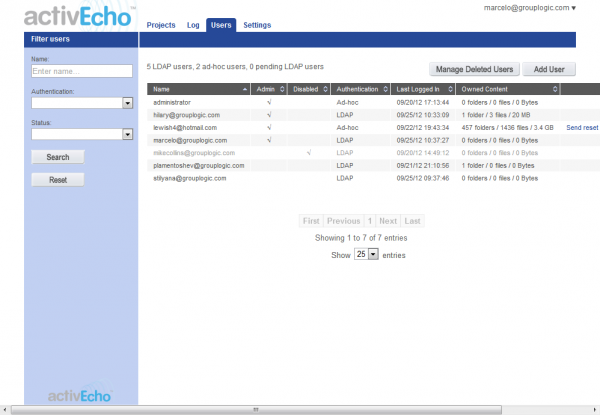Click Manage Deleted Users button
The image size is (600, 415).
point(474,69)
